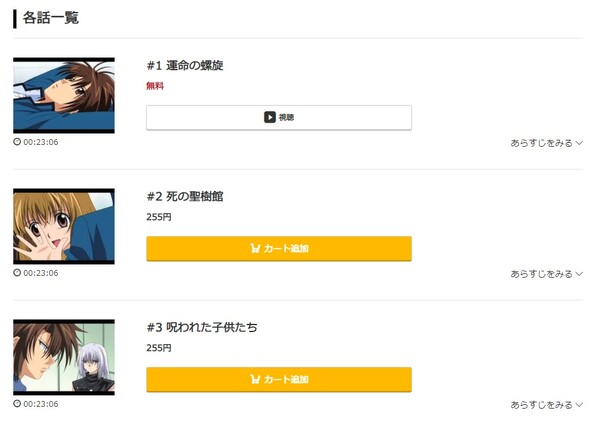Expand あらすじをみる for episode #1
The width and height of the screenshot is (600, 427).
pos(546,143)
